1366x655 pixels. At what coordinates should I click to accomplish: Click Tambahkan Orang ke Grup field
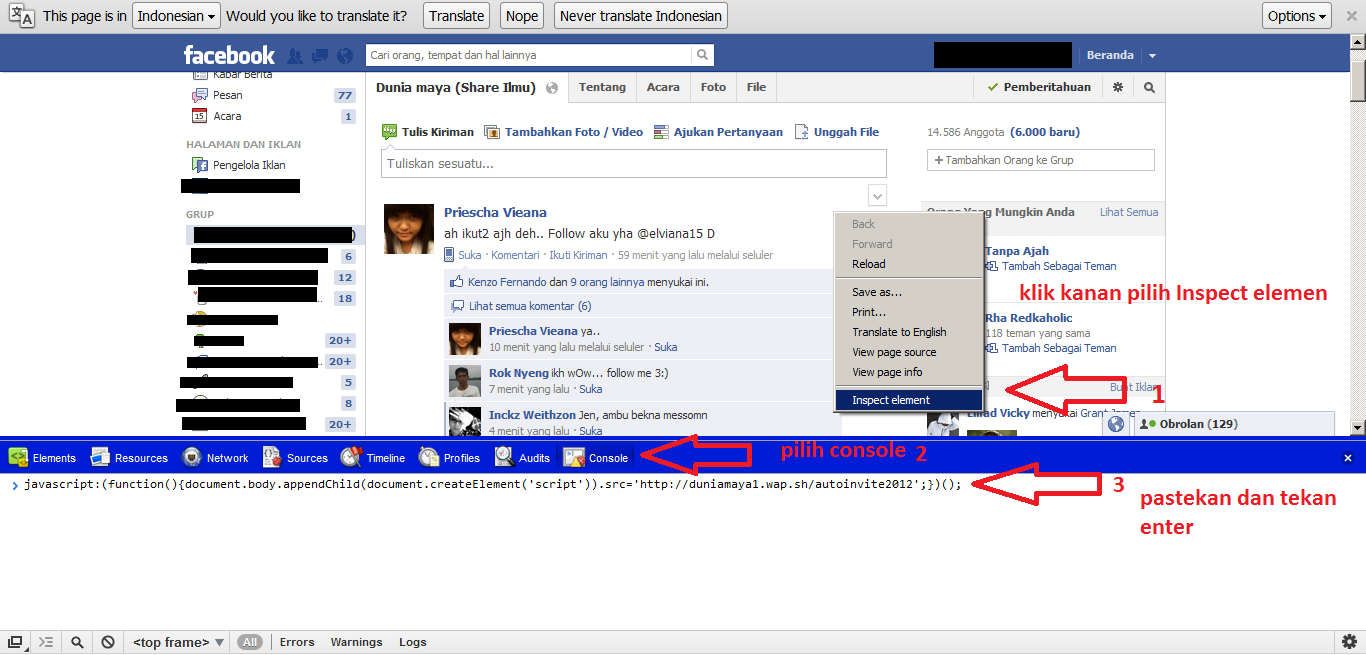point(1041,160)
